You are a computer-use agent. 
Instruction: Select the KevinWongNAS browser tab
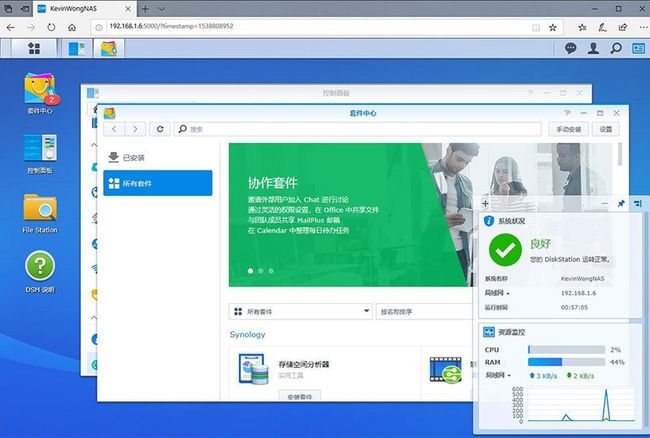pos(84,9)
